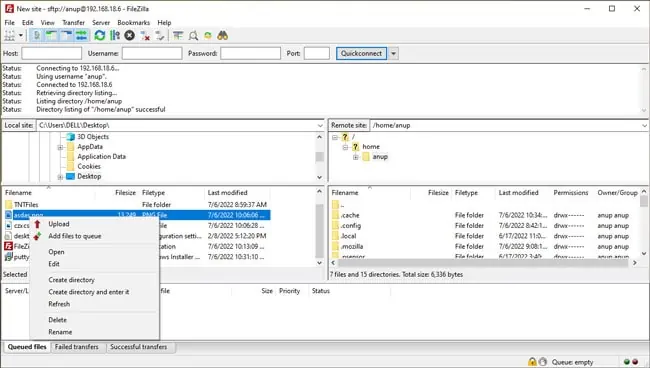Switch to the Failed transfers tab
650x368 pixels.
coord(77,347)
